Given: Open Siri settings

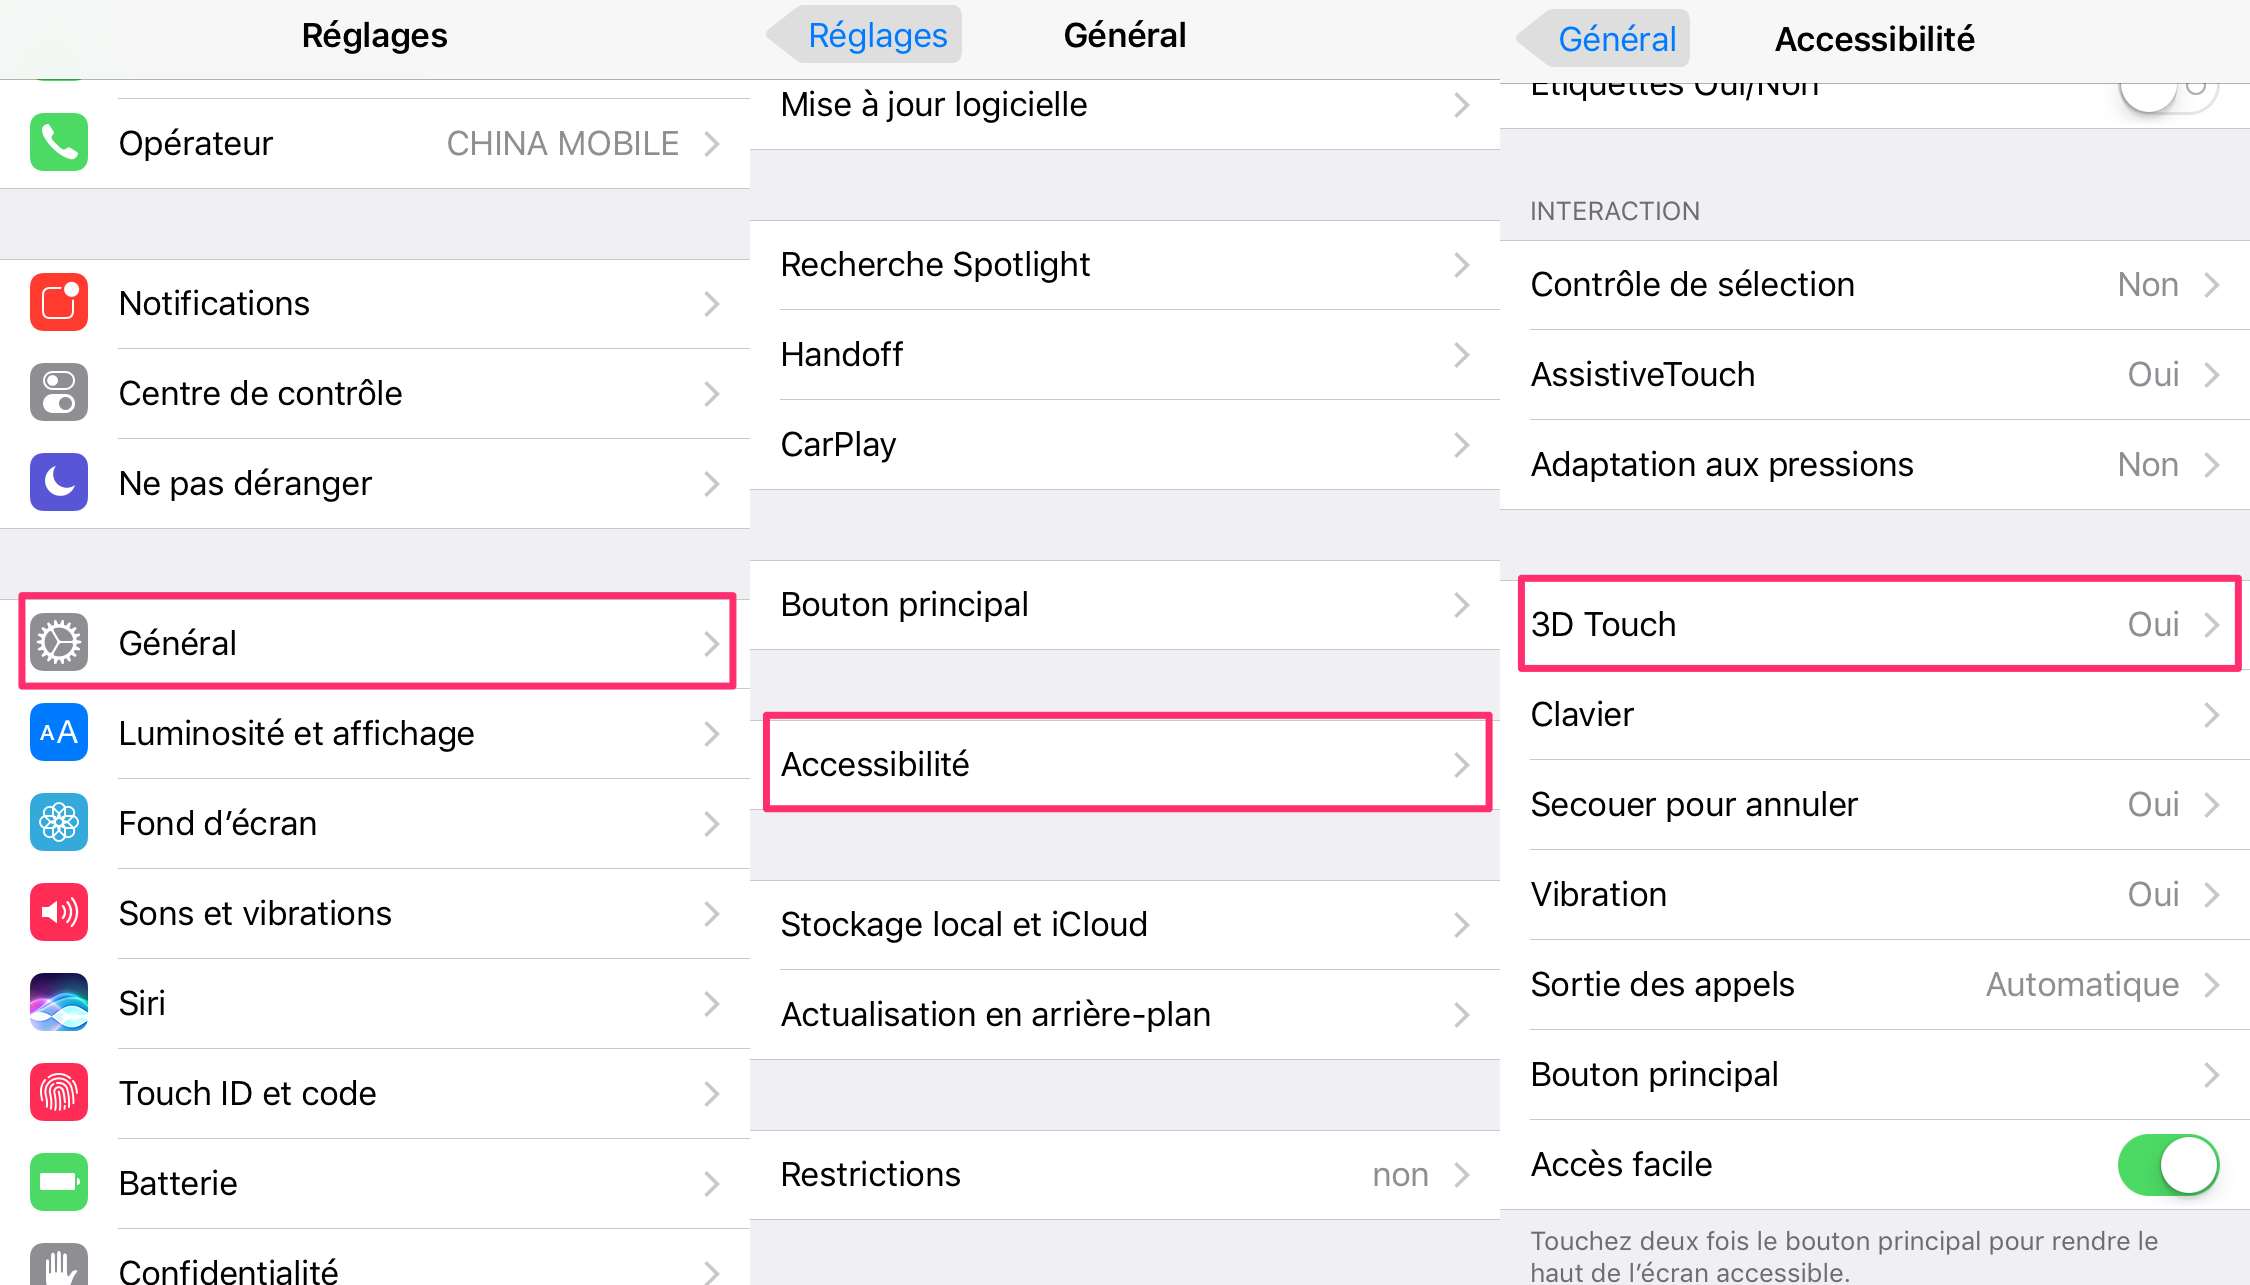Looking at the screenshot, I should 371,999.
